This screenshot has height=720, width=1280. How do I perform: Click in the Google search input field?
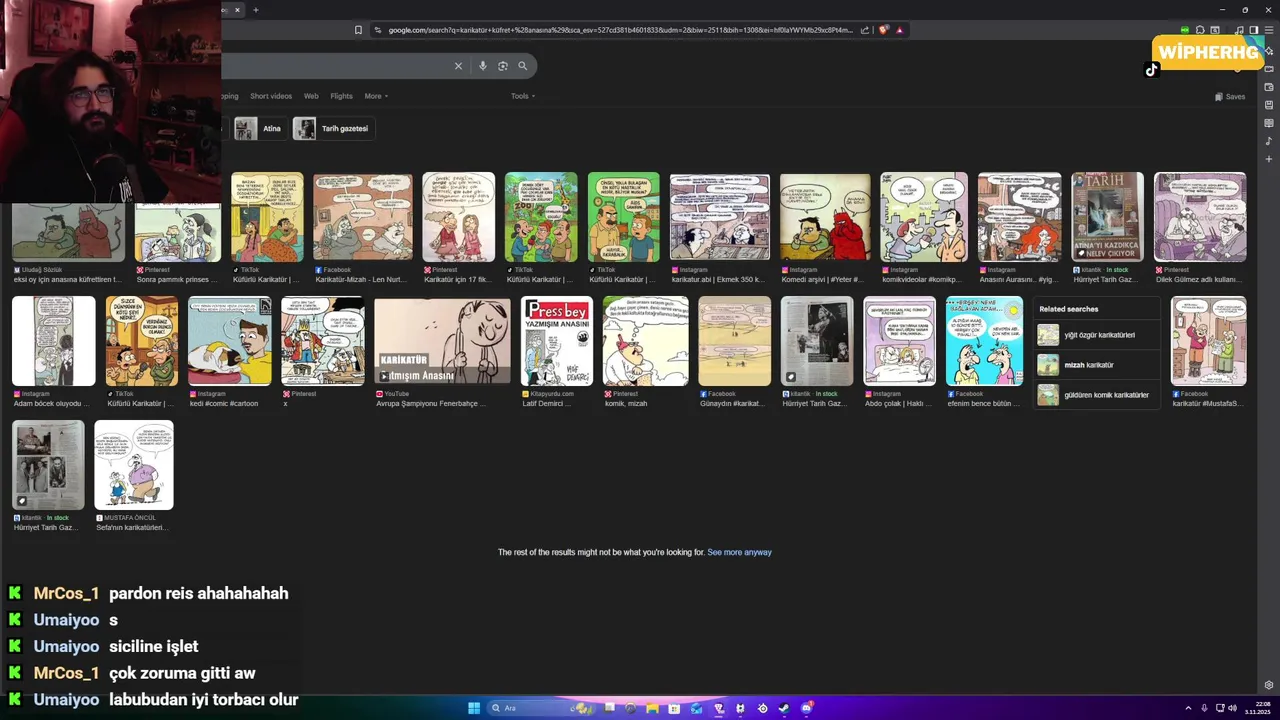pos(335,66)
